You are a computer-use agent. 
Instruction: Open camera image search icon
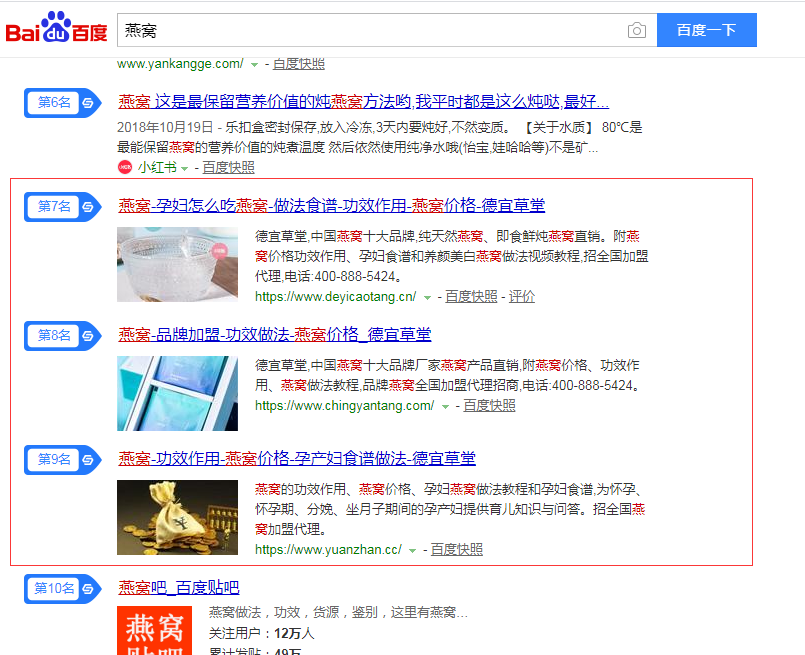[x=637, y=30]
